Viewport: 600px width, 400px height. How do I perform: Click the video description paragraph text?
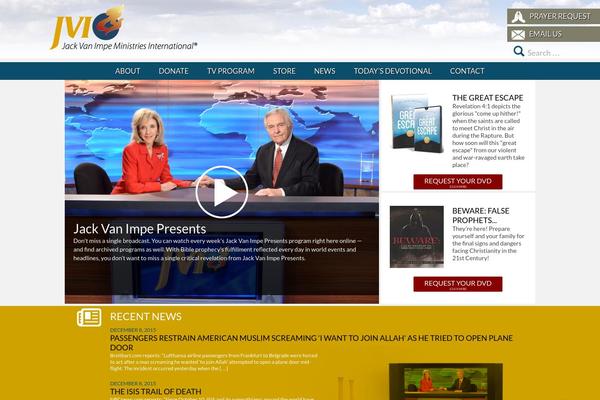[x=217, y=250]
